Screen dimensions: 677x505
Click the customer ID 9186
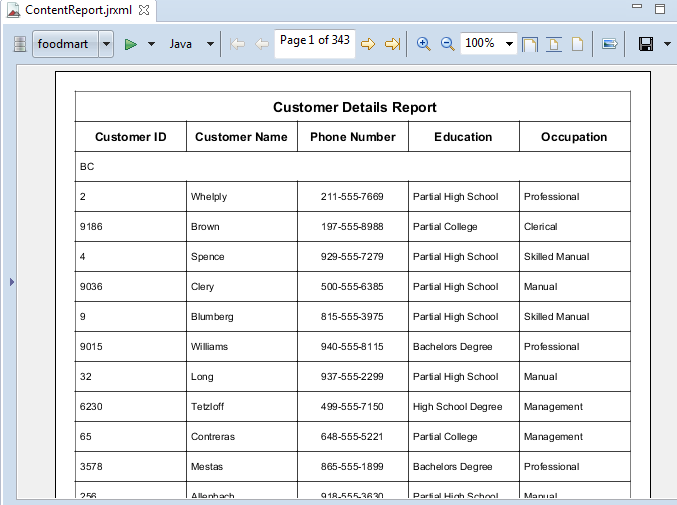91,227
